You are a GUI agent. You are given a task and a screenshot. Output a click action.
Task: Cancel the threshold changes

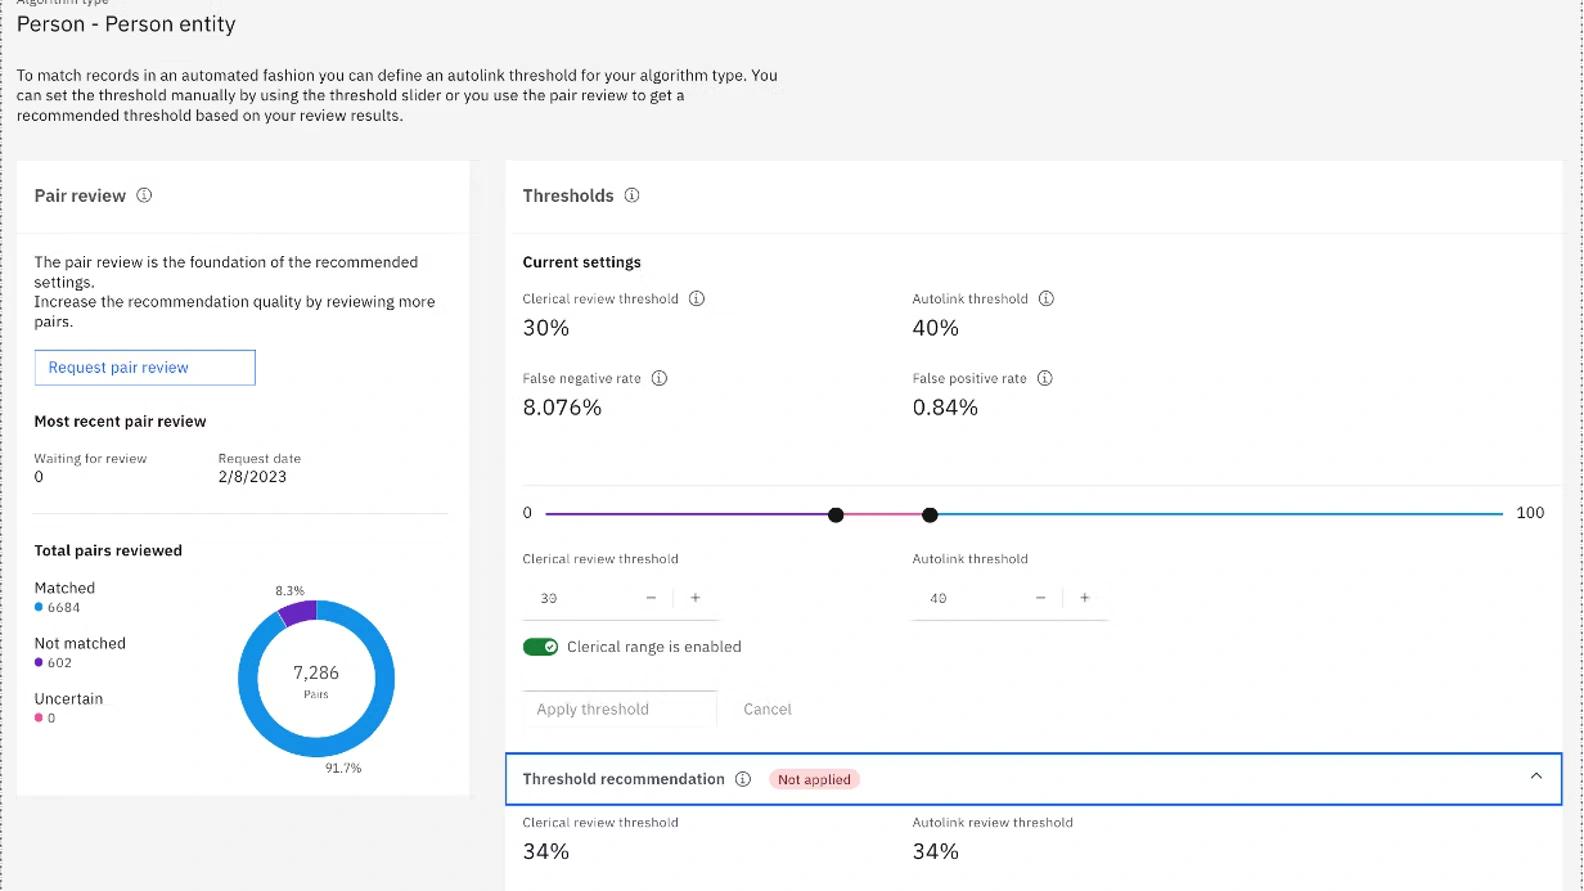[x=767, y=709]
